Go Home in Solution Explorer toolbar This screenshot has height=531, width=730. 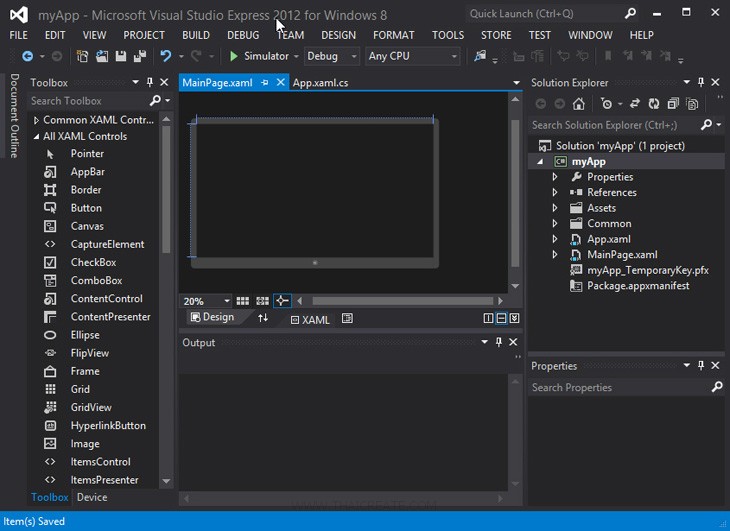coord(579,104)
